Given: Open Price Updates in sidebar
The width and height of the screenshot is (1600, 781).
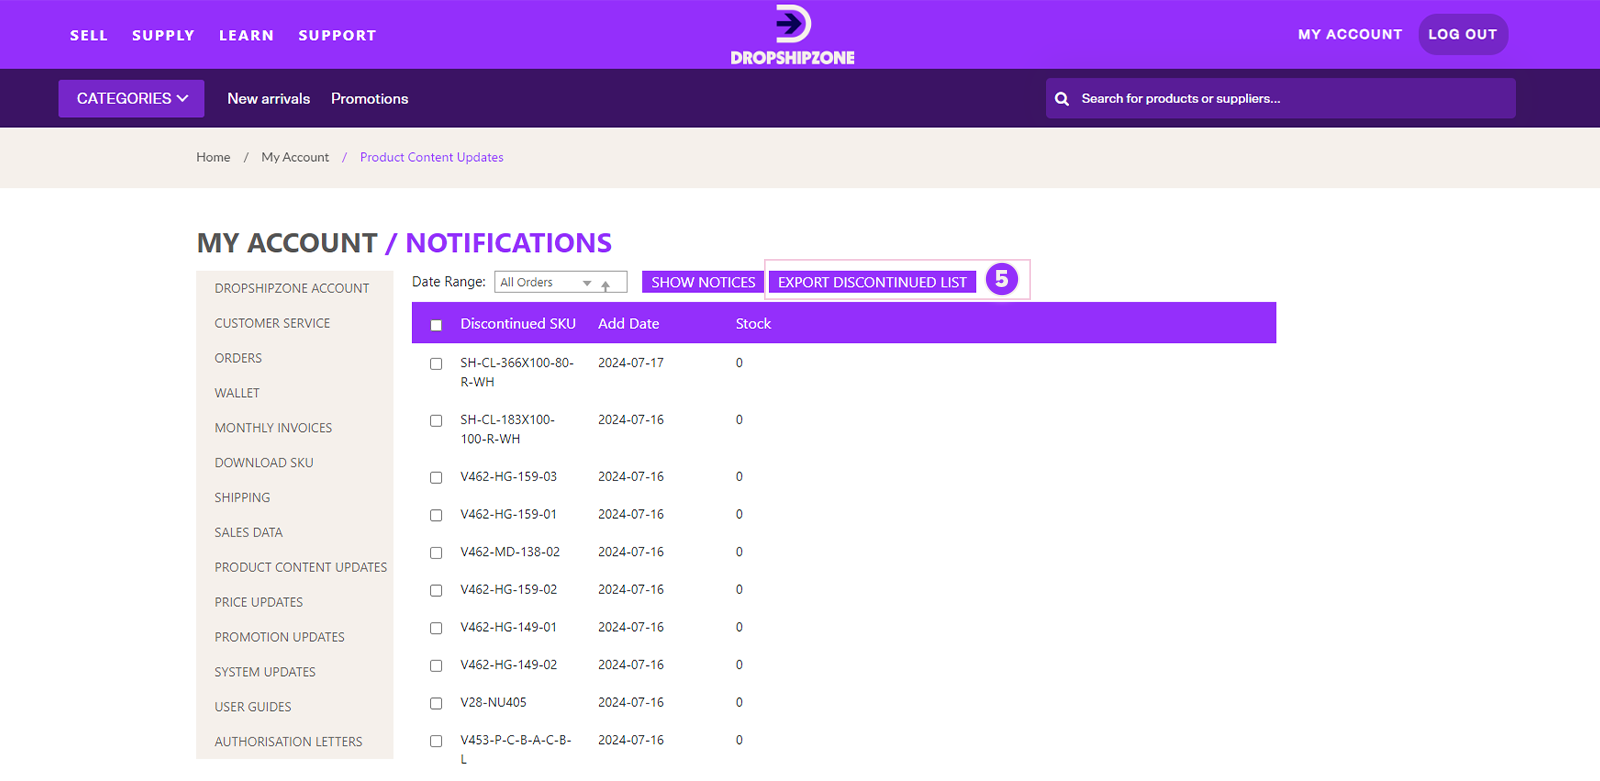Looking at the screenshot, I should (258, 603).
